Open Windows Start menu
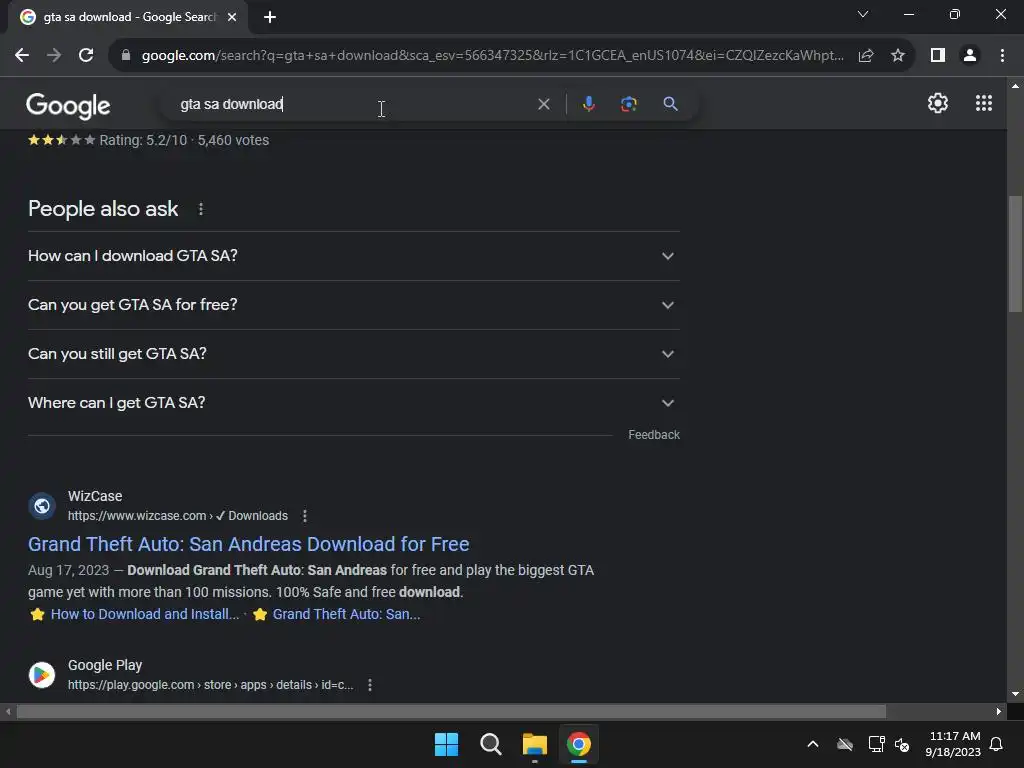The image size is (1024, 768). pos(447,744)
